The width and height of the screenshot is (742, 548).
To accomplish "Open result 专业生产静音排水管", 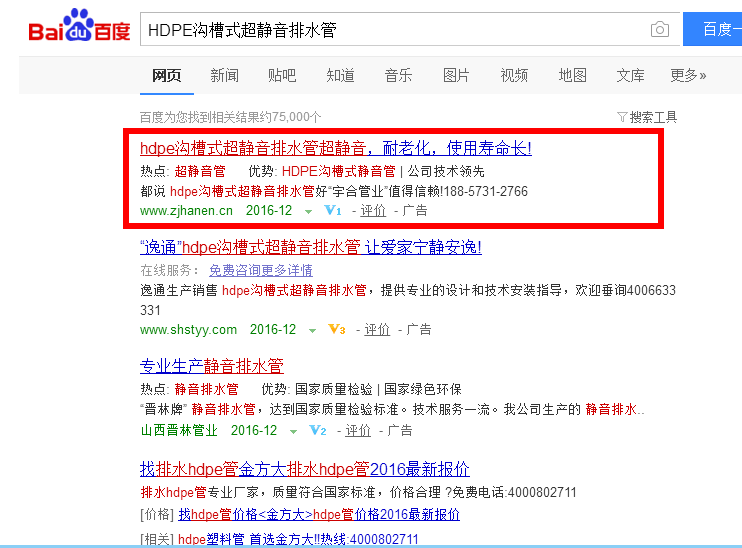I will [x=212, y=366].
